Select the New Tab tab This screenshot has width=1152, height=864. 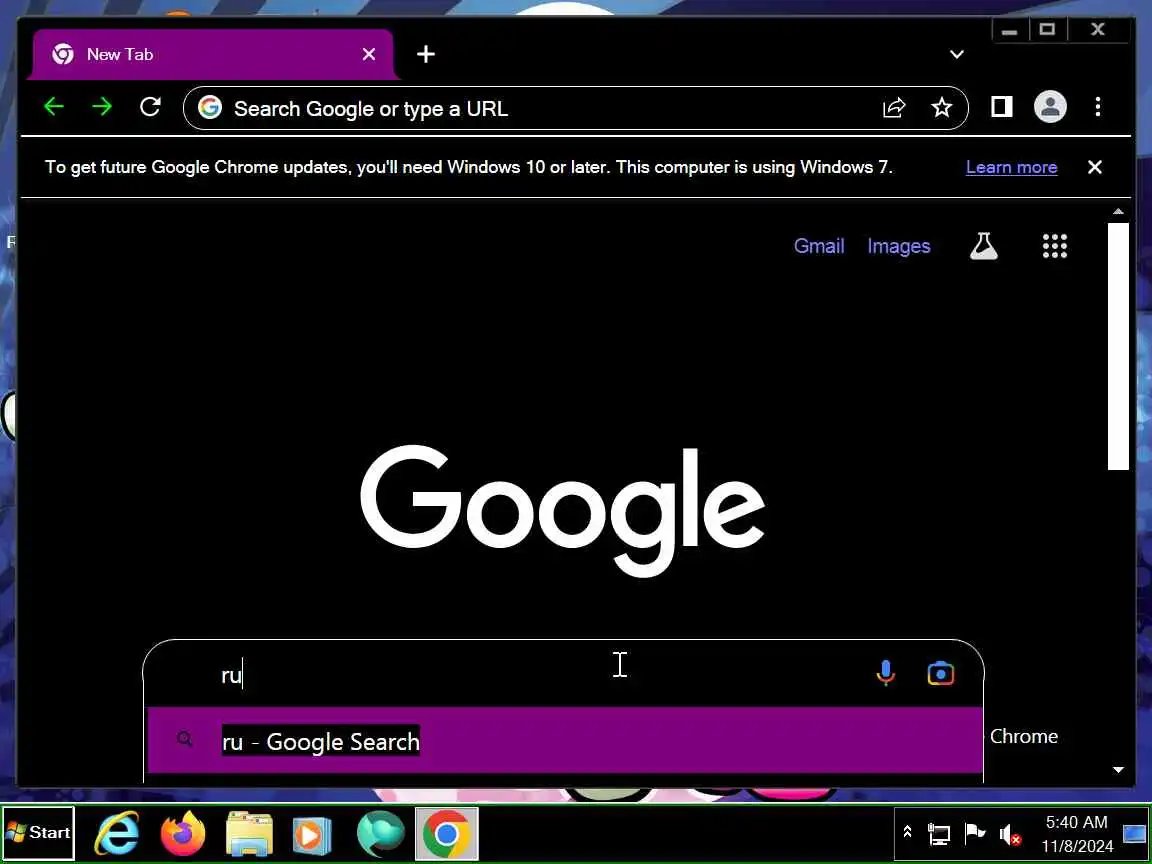[x=213, y=54]
